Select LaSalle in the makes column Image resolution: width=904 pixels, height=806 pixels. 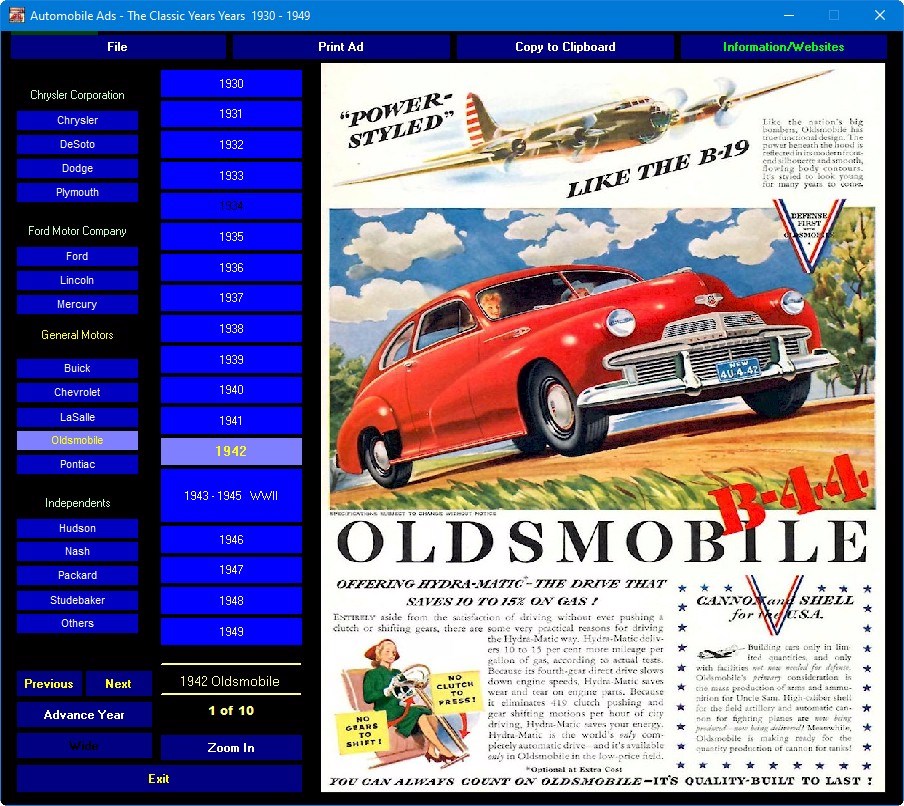point(77,417)
